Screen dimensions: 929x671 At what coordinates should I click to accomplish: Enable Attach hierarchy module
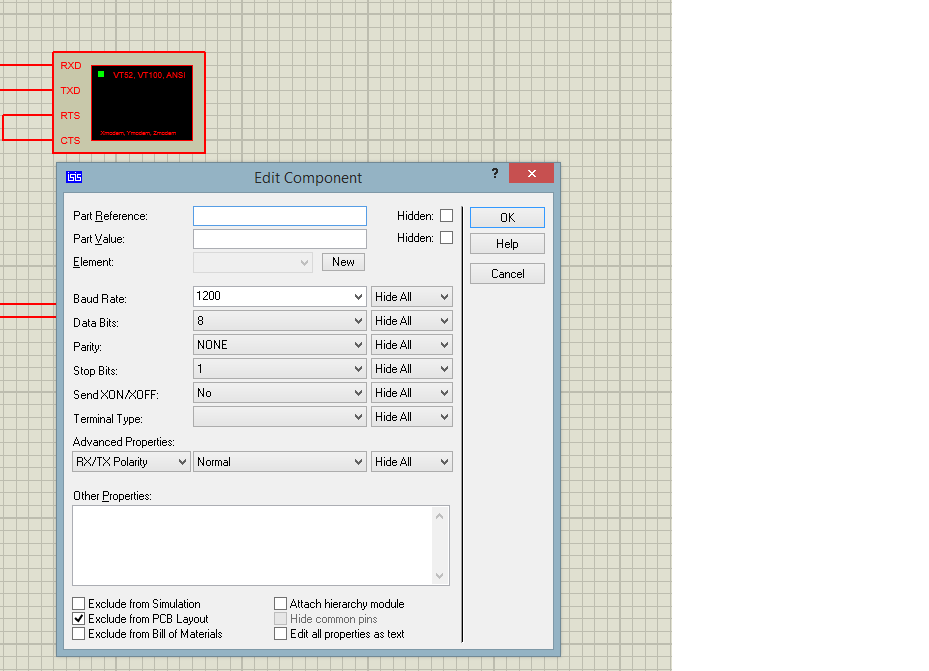pos(280,603)
